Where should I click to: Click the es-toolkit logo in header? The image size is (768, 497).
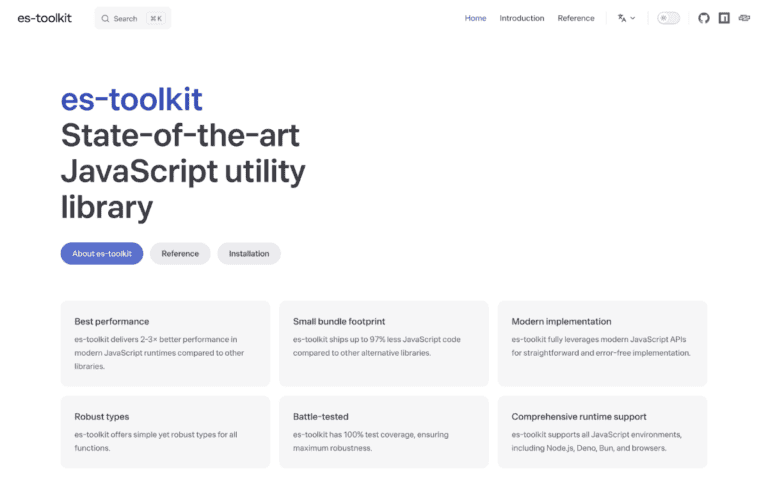pos(45,18)
